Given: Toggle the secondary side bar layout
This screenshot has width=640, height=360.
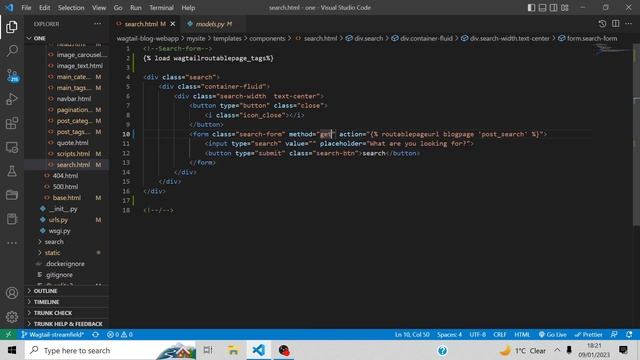Looking at the screenshot, I should 553,8.
